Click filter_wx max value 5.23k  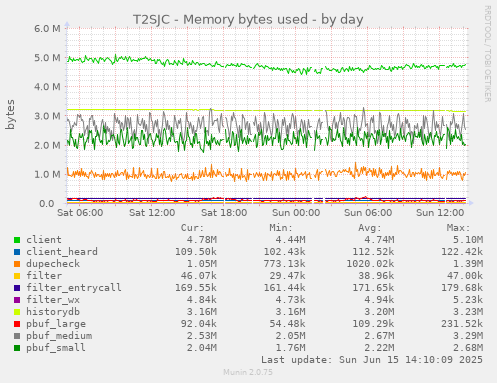click(x=468, y=300)
